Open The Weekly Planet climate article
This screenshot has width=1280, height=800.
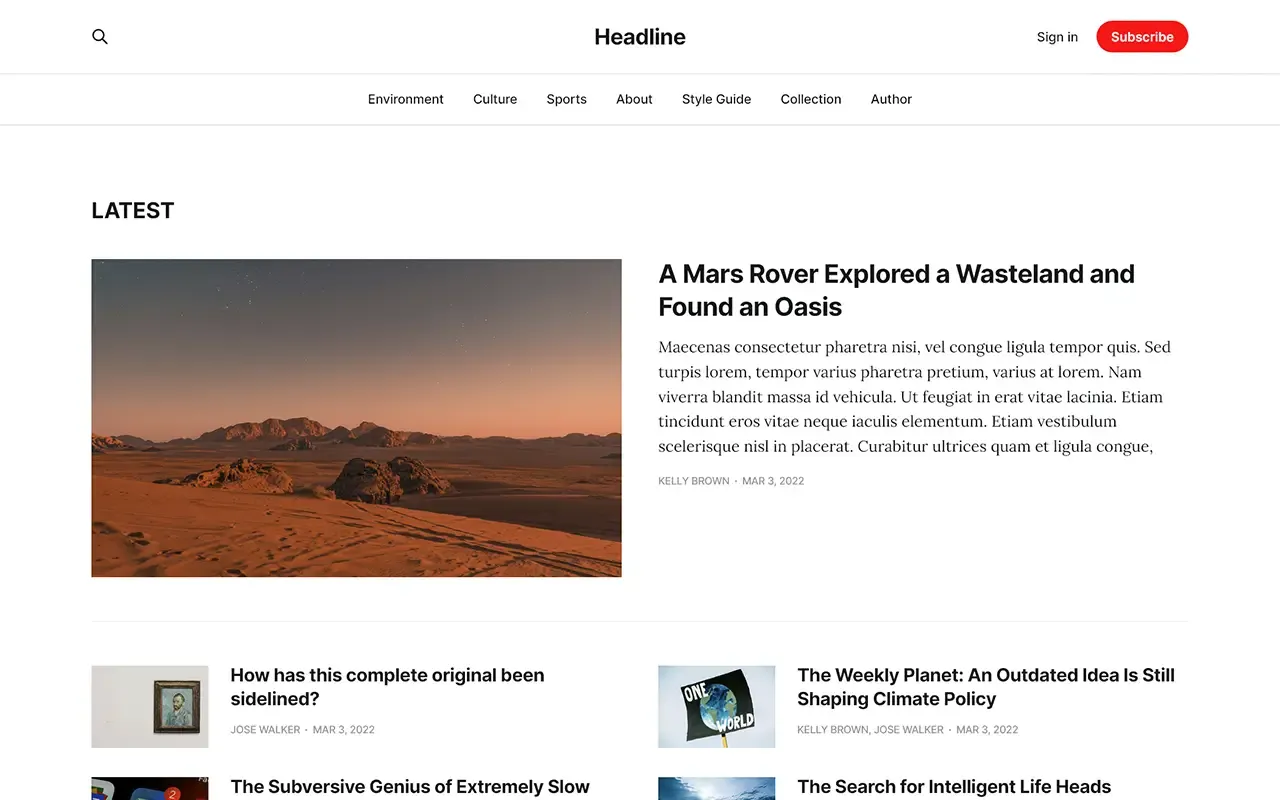[986, 687]
